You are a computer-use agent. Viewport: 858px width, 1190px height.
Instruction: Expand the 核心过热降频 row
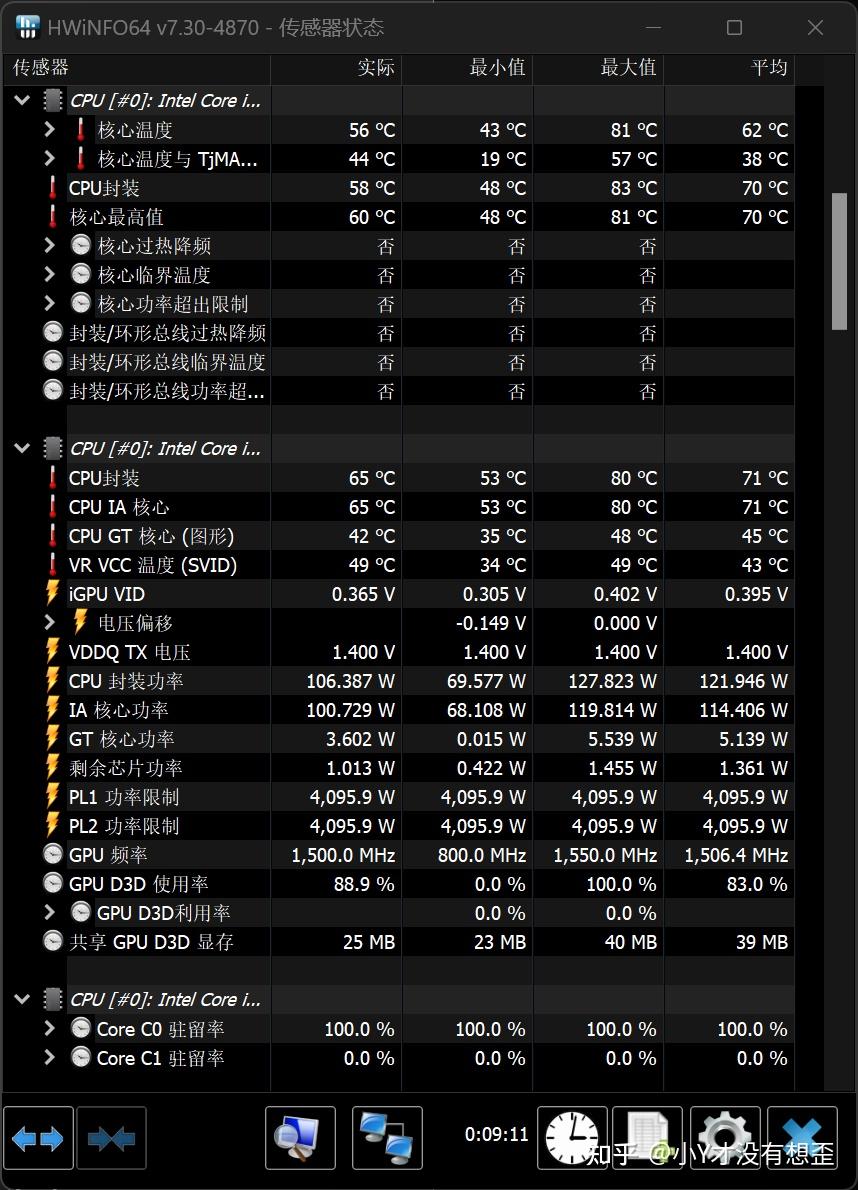(50, 245)
